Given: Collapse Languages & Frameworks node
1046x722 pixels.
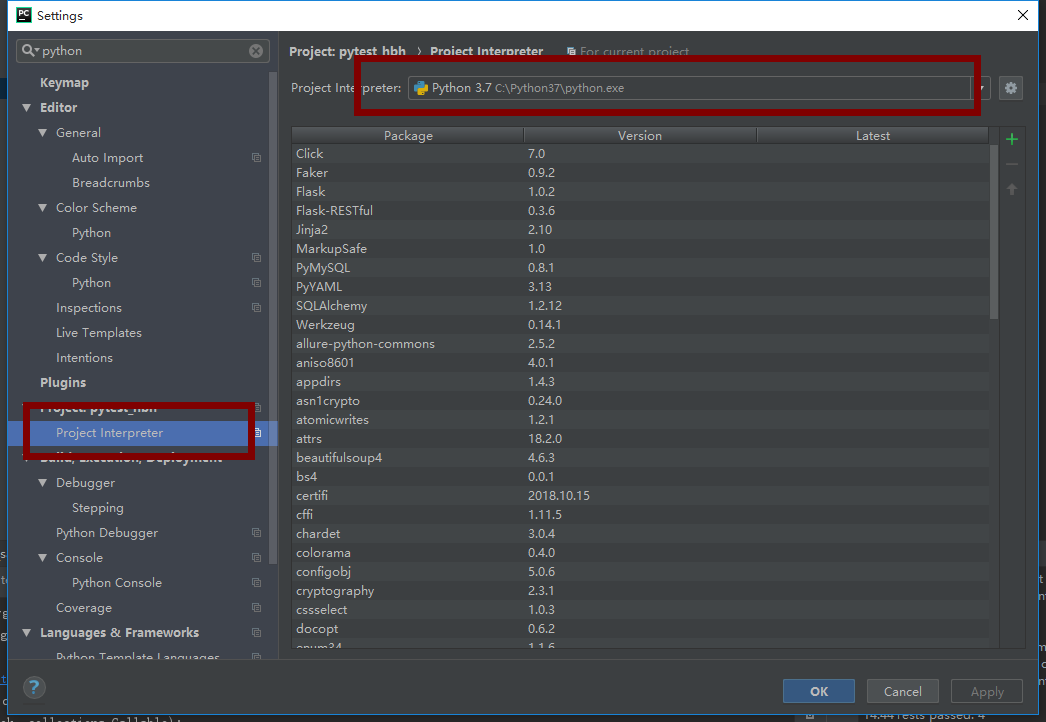Looking at the screenshot, I should 27,633.
